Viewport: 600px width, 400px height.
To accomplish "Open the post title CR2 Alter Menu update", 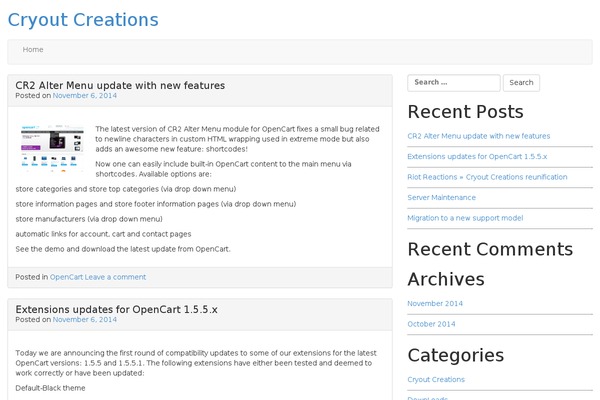I will tap(120, 85).
